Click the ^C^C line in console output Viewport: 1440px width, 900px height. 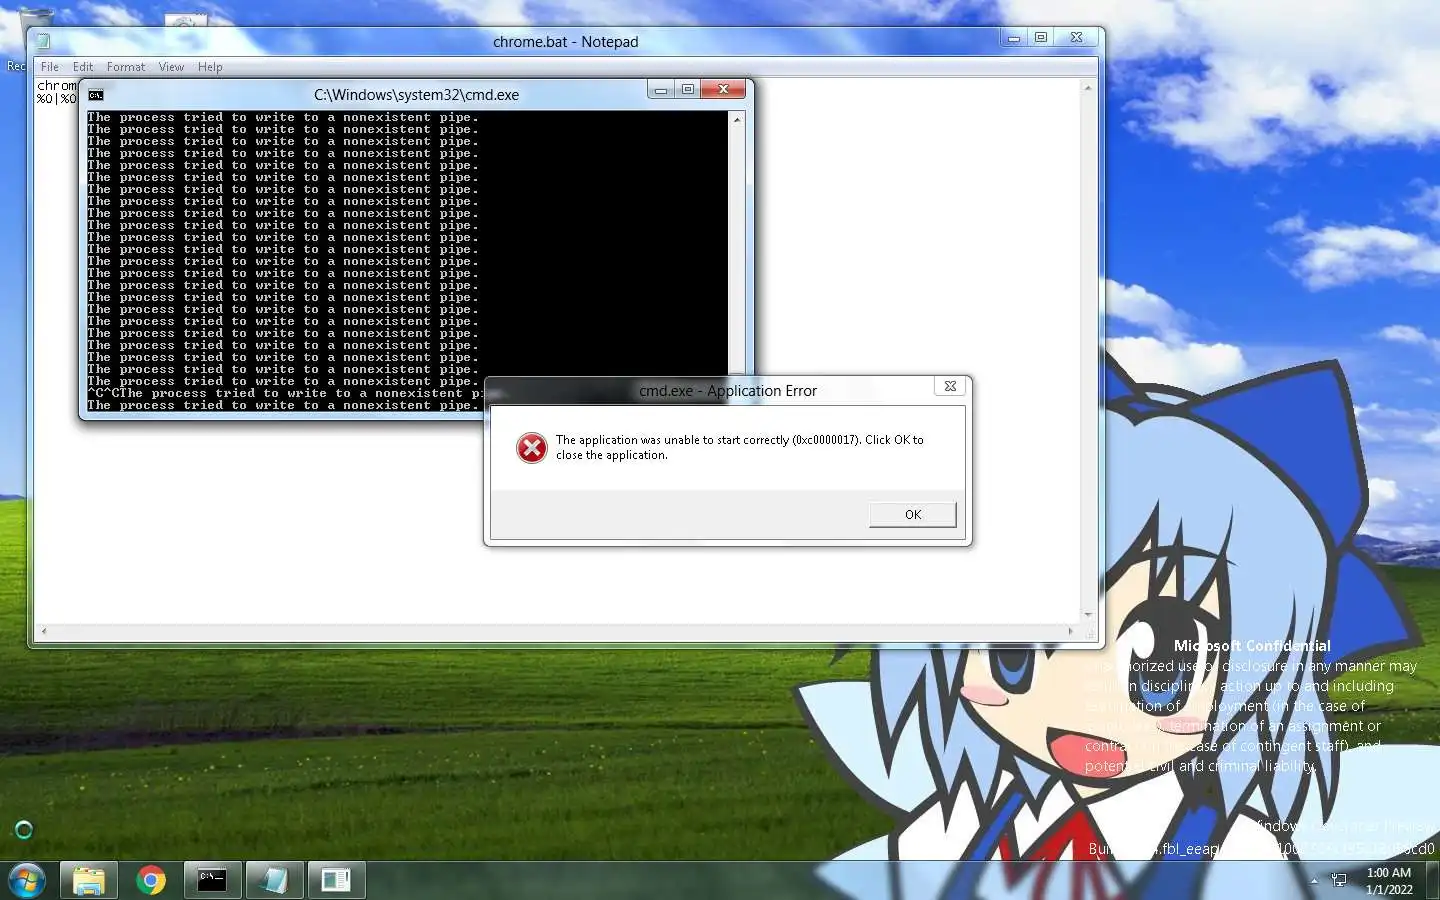284,393
